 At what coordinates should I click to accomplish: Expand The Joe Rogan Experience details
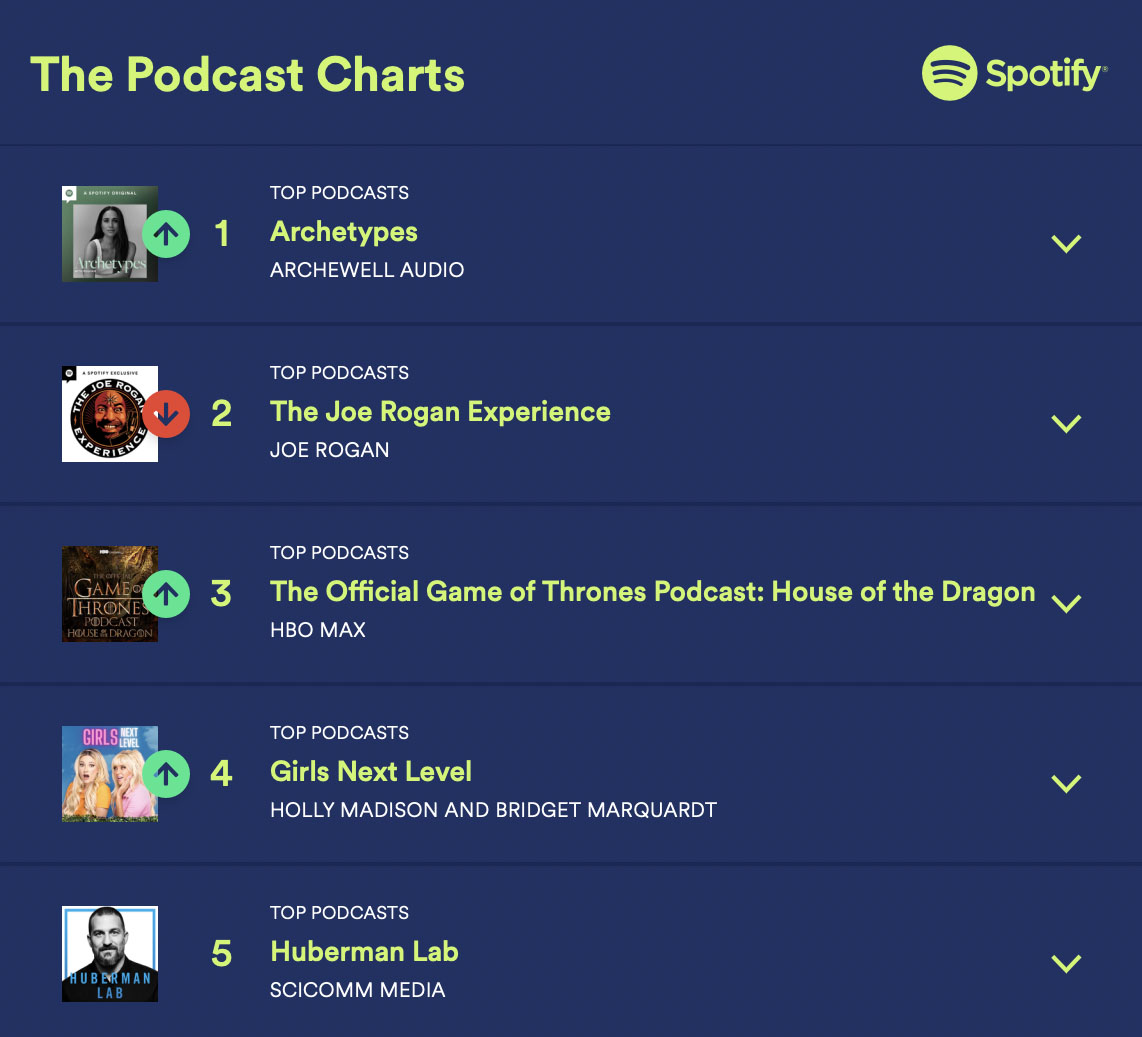pos(1067,423)
